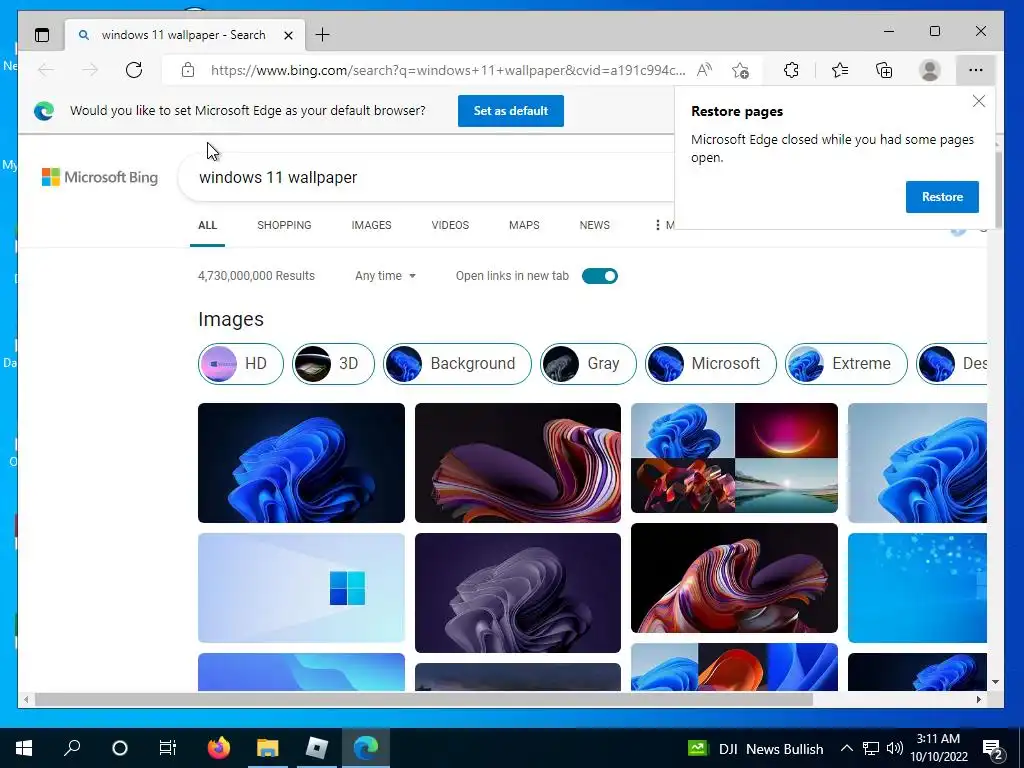
Task: Open the tab actions menu icon
Action: [42, 35]
